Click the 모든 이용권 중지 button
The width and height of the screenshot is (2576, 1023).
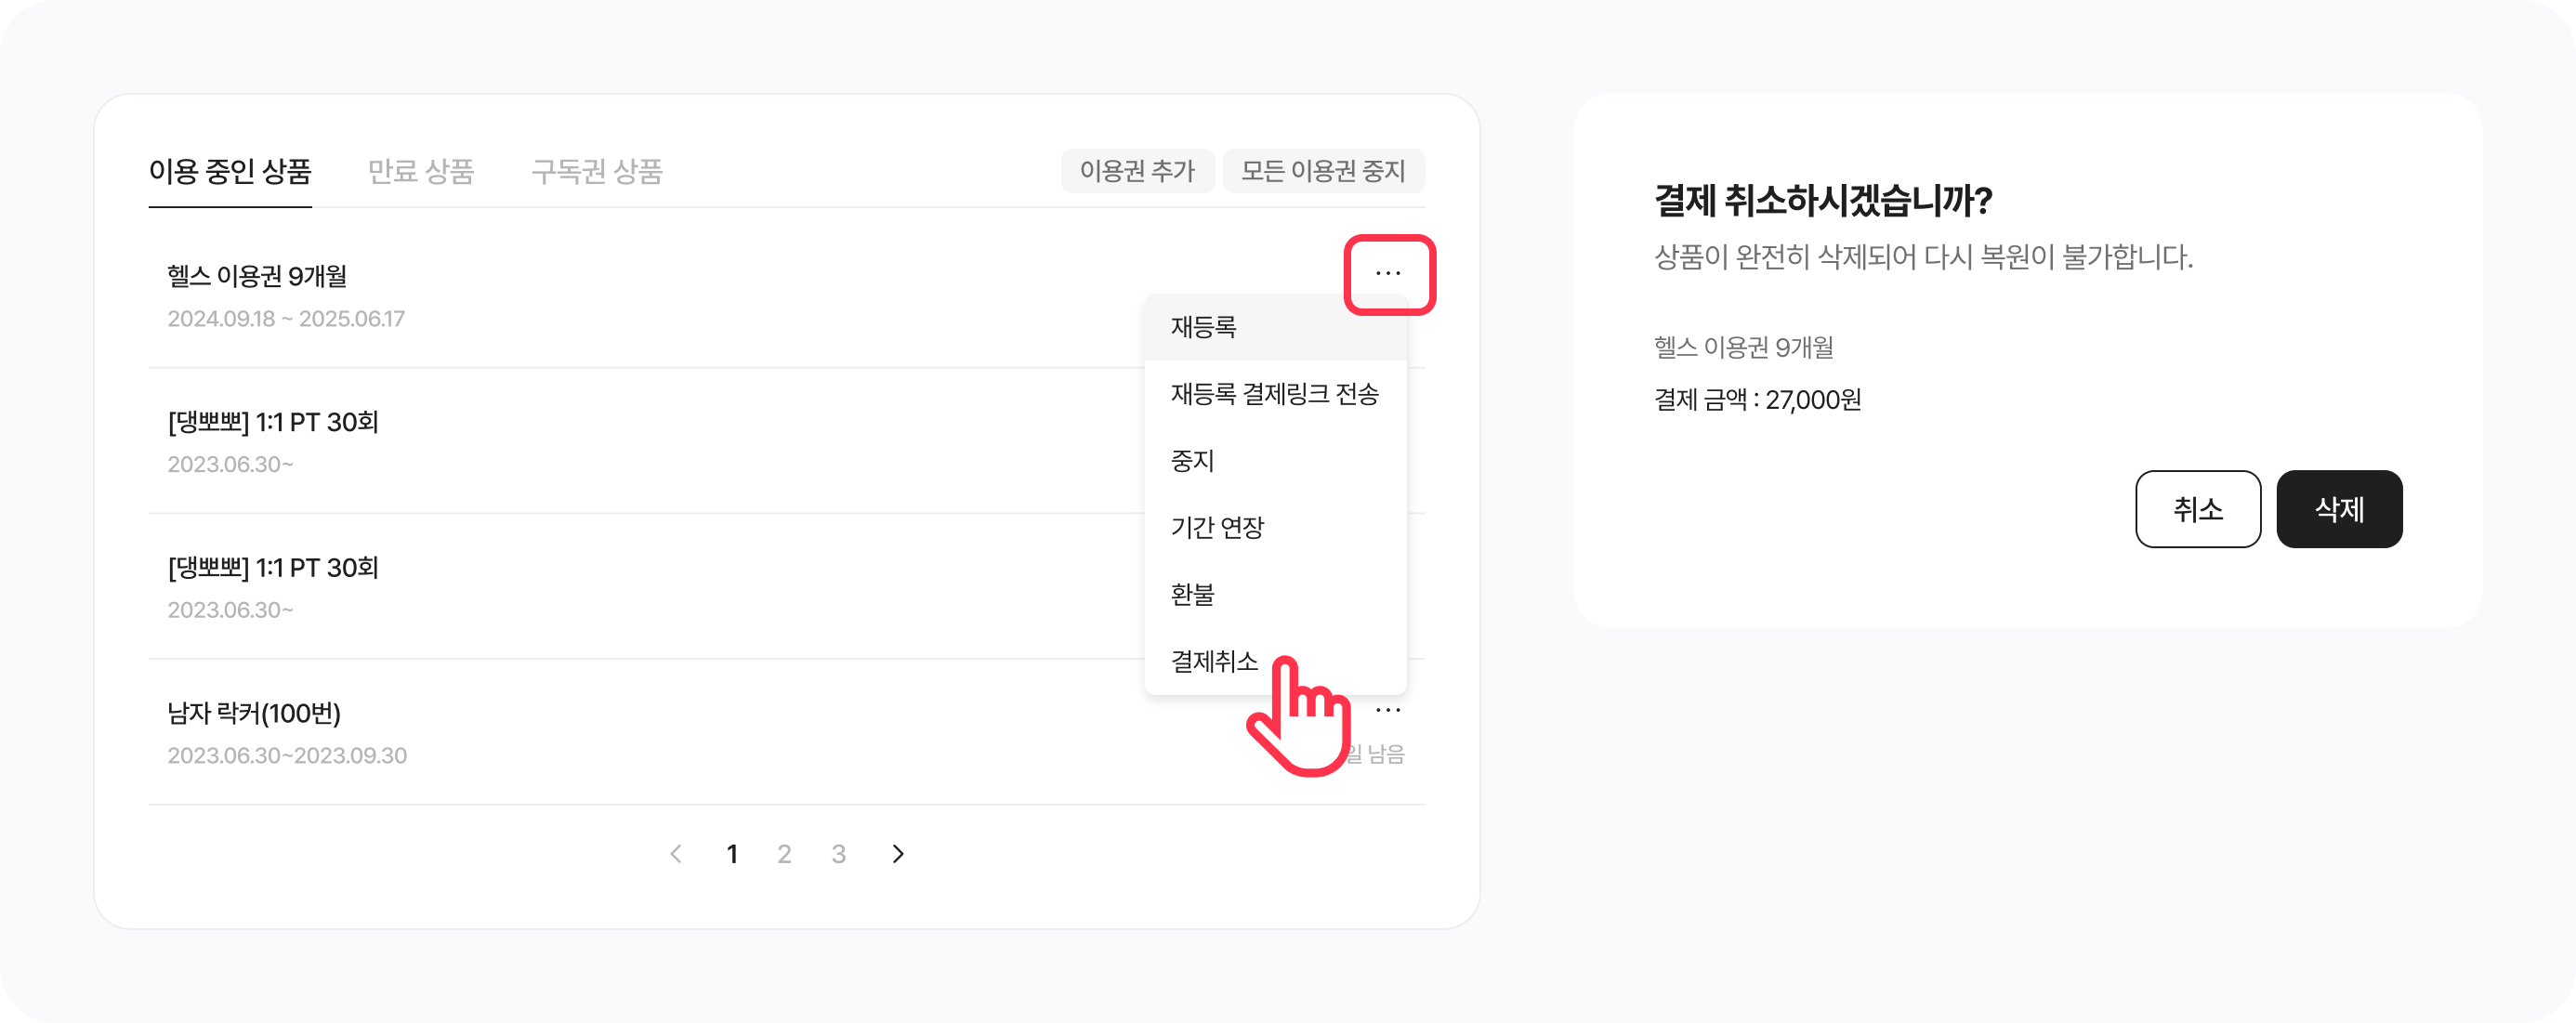[1323, 171]
